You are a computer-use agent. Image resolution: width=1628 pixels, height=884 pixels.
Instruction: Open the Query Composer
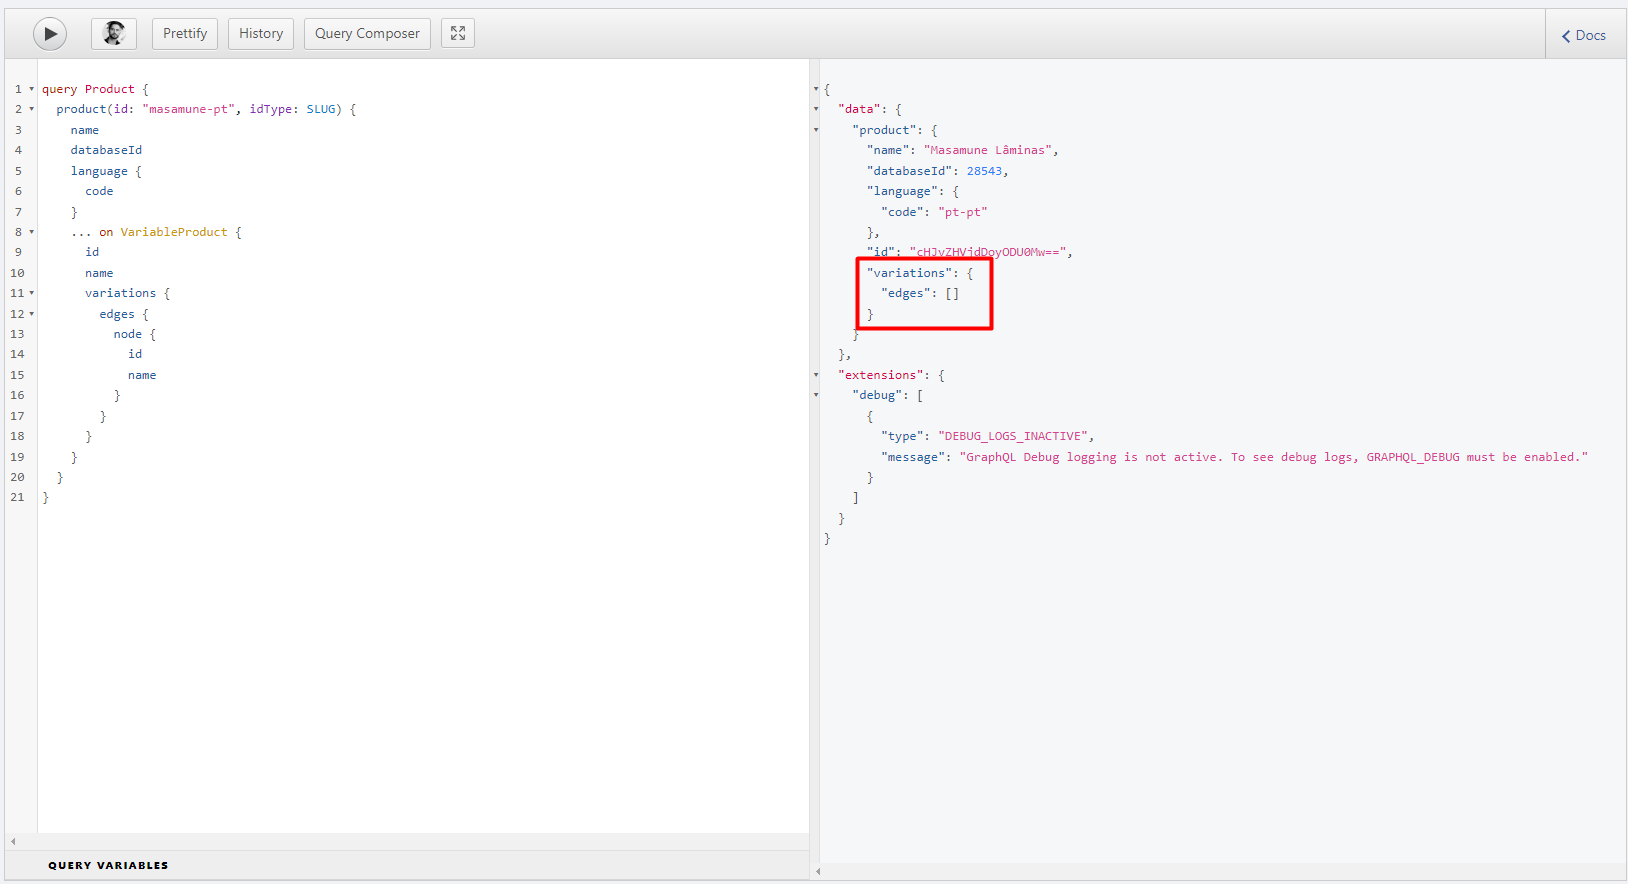[367, 34]
